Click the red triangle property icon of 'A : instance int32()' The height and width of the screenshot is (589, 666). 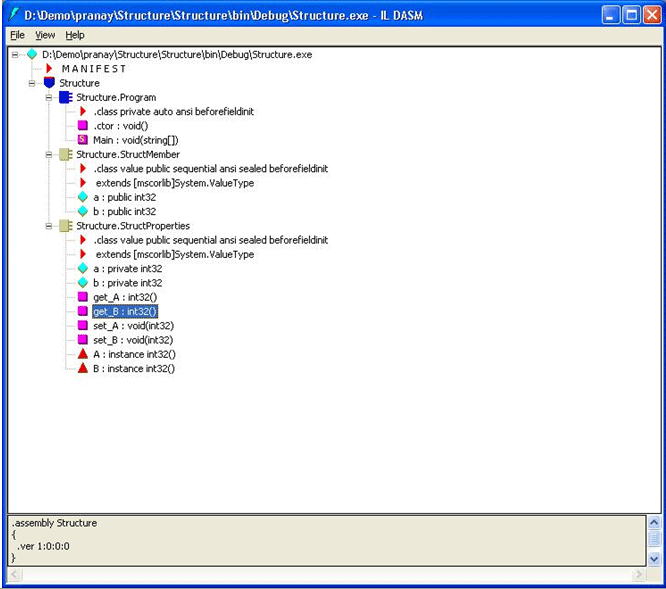(83, 354)
